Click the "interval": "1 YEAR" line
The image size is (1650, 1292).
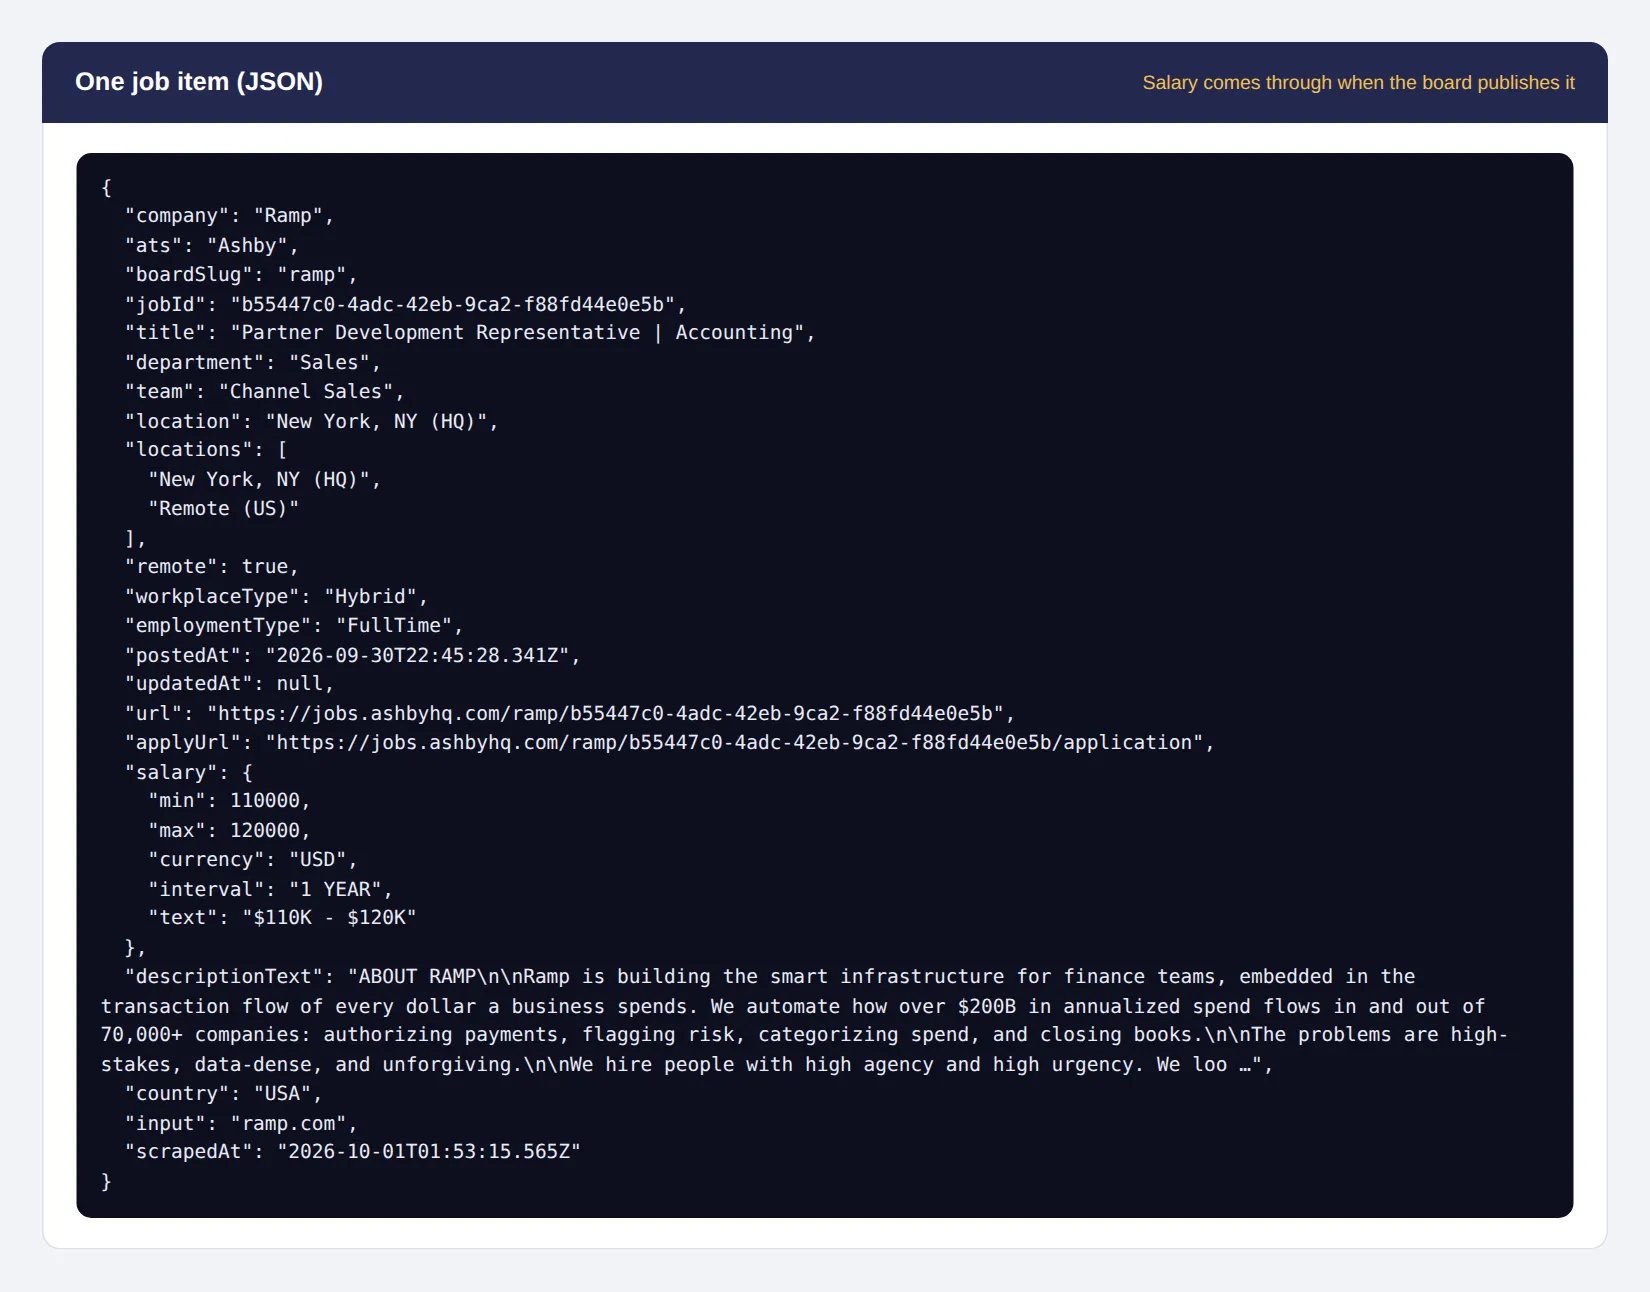[x=270, y=889]
